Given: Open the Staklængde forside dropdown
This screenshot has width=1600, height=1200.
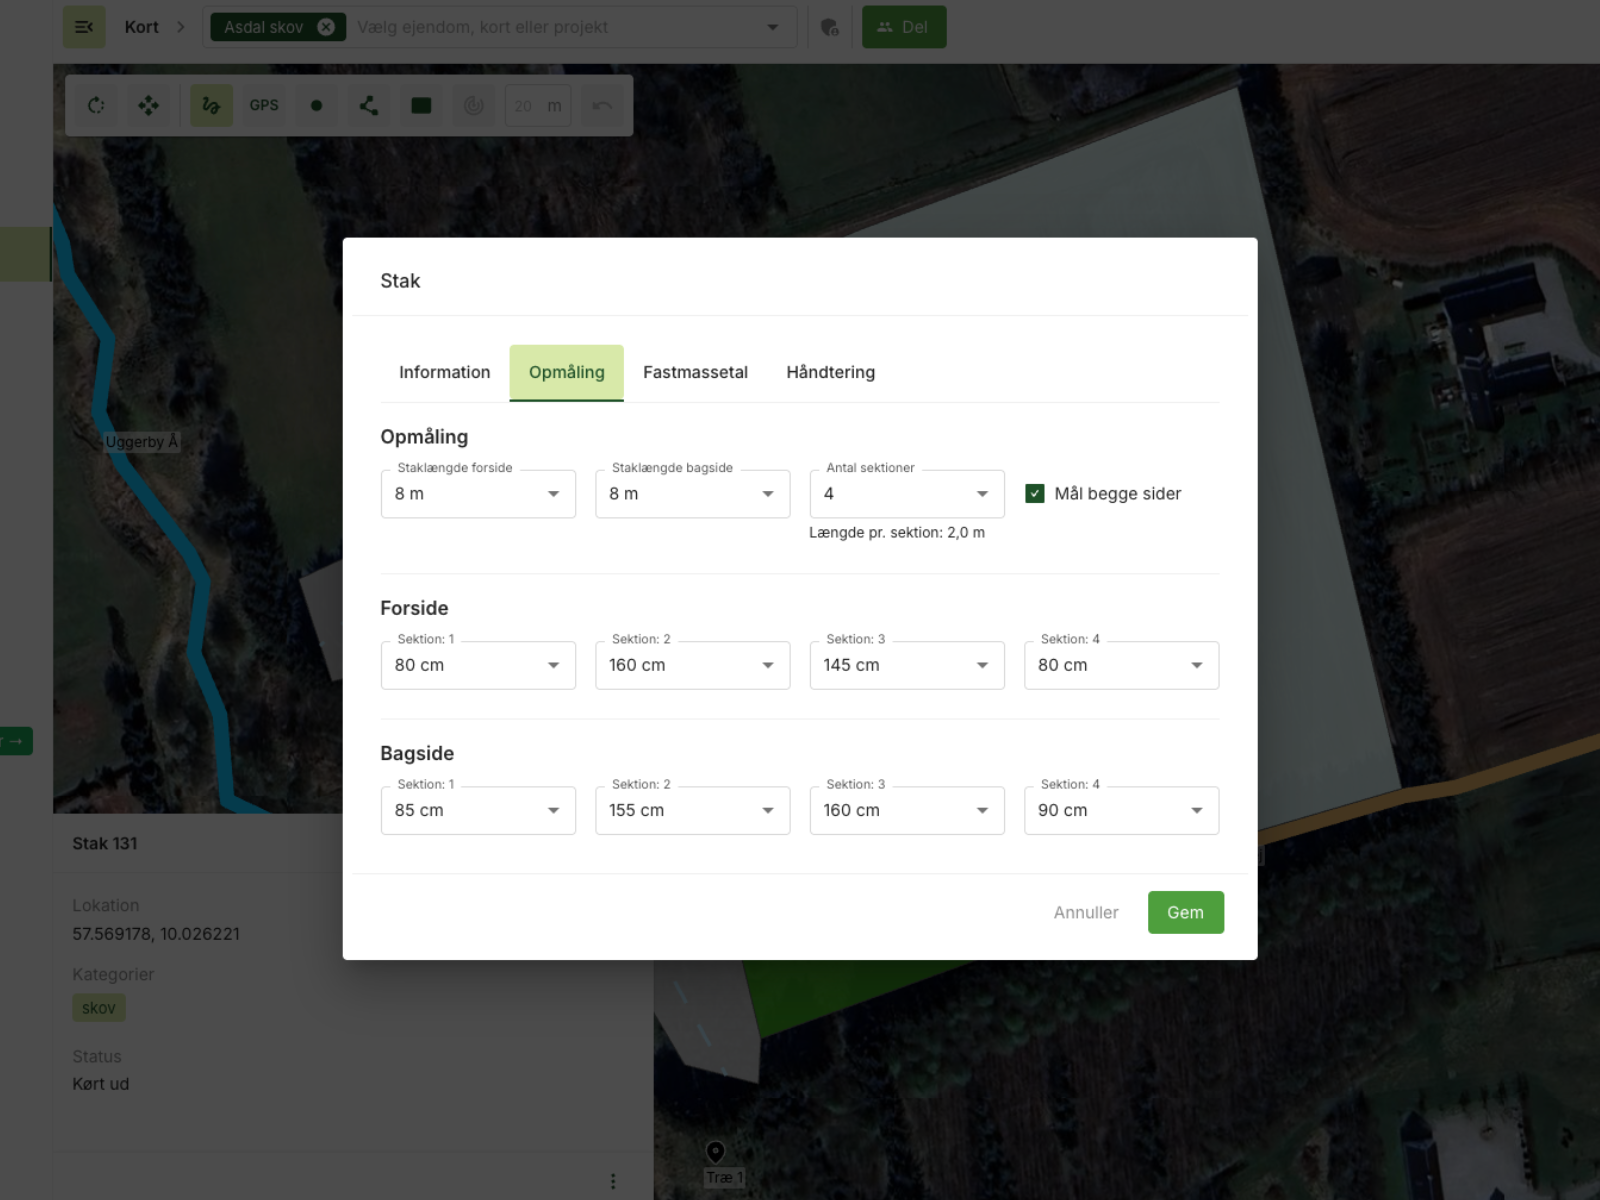Looking at the screenshot, I should [478, 494].
